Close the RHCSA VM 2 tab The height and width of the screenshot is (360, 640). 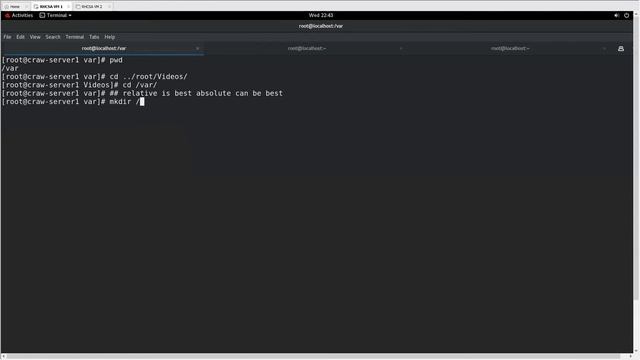109,7
